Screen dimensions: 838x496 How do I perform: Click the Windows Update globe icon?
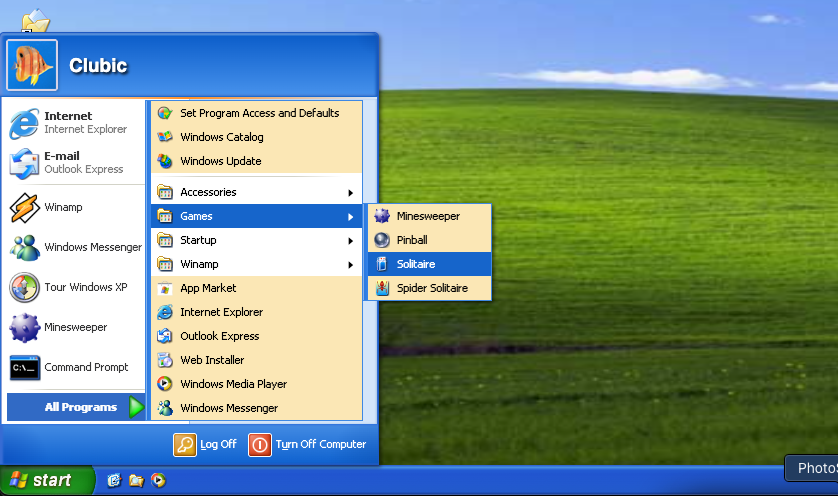click(165, 161)
